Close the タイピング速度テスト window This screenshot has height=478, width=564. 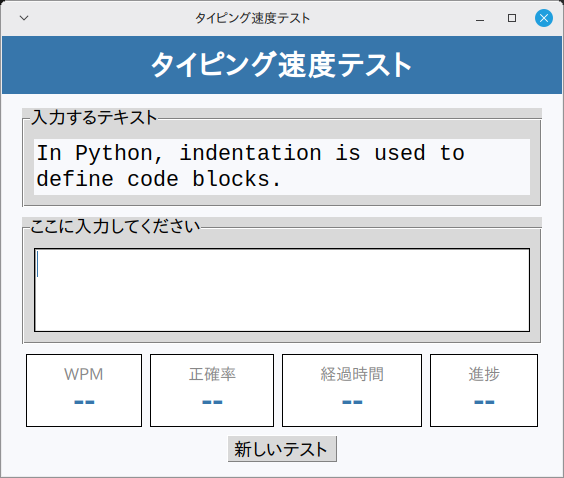click(x=544, y=18)
